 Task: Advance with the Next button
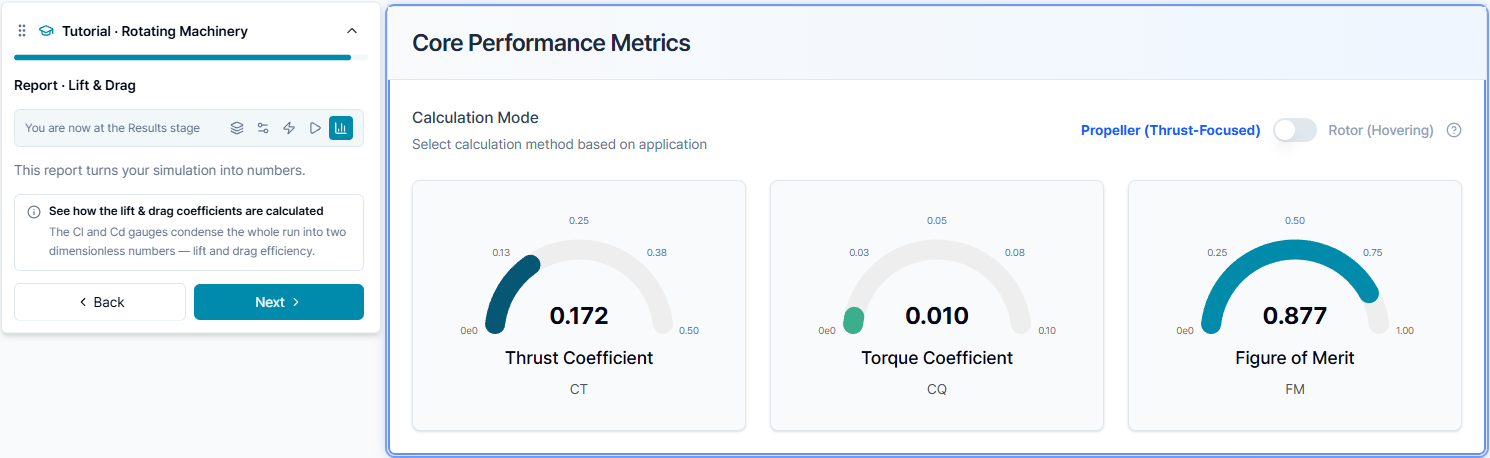tap(279, 302)
